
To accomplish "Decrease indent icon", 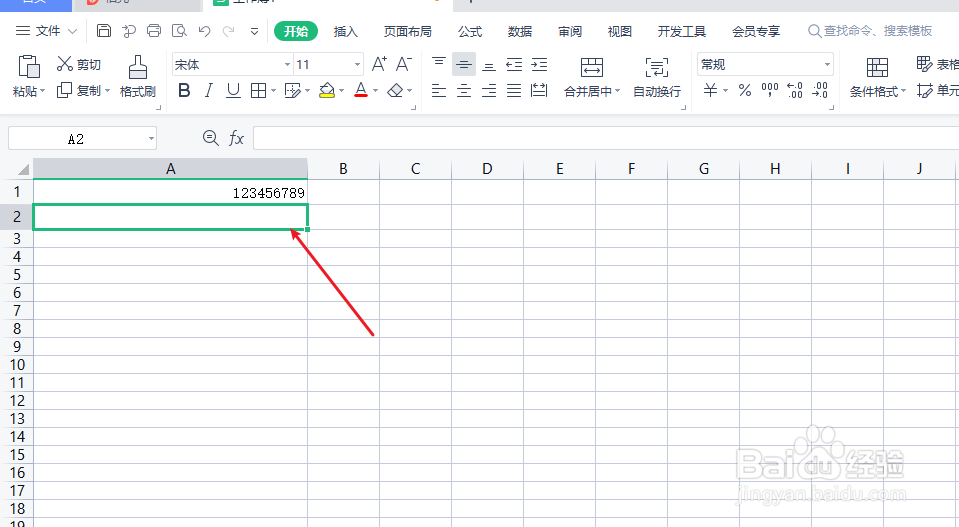I will click(514, 64).
